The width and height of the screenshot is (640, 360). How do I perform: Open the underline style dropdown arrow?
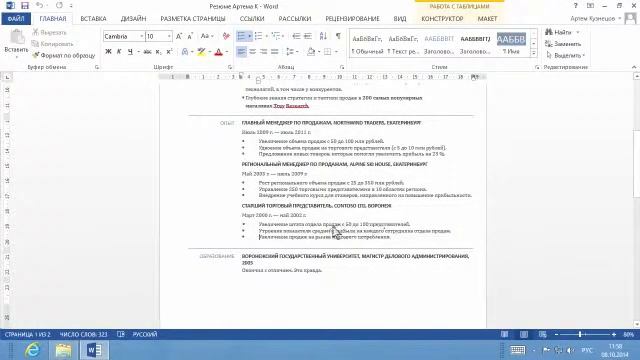pos(138,52)
